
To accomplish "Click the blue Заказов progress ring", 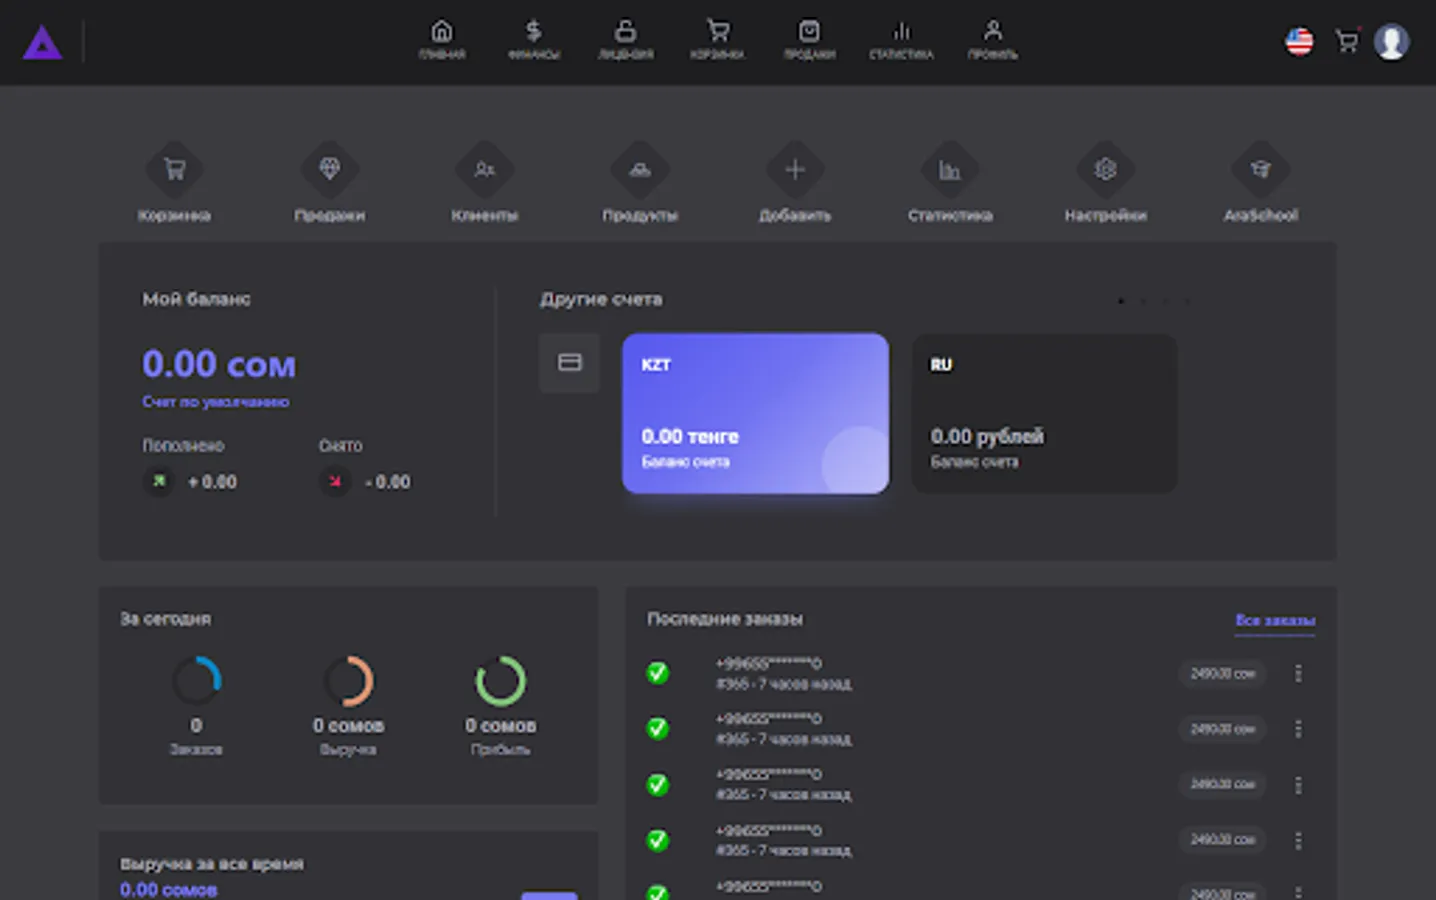I will click(196, 681).
